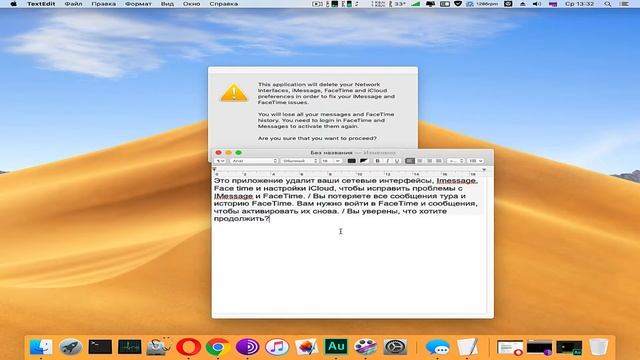Click the word 'продолжить?' in the document
Viewport: 640px width, 360px height.
point(242,219)
